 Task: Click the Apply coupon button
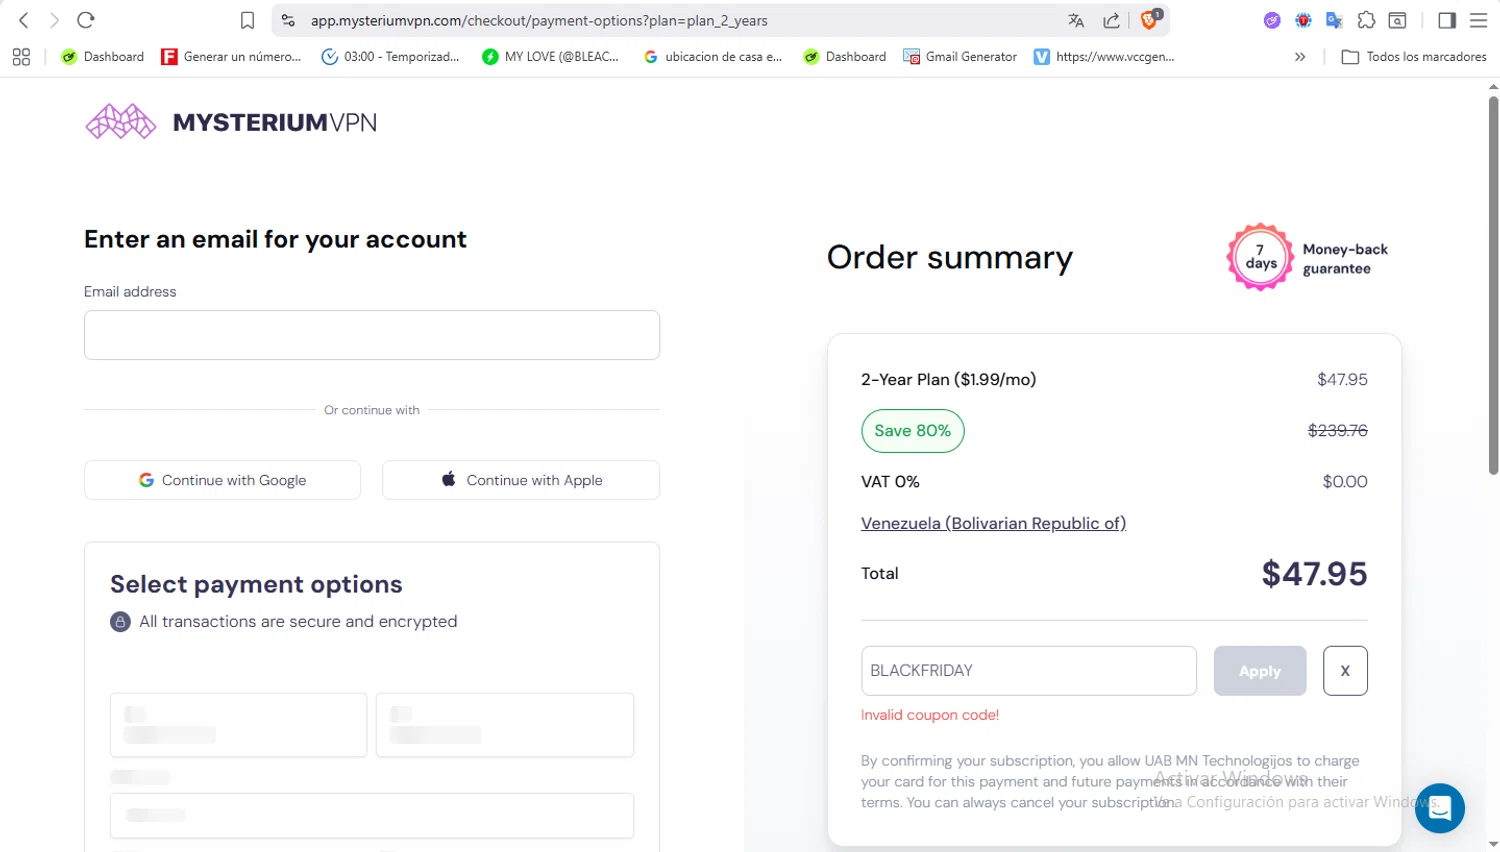[x=1260, y=671]
